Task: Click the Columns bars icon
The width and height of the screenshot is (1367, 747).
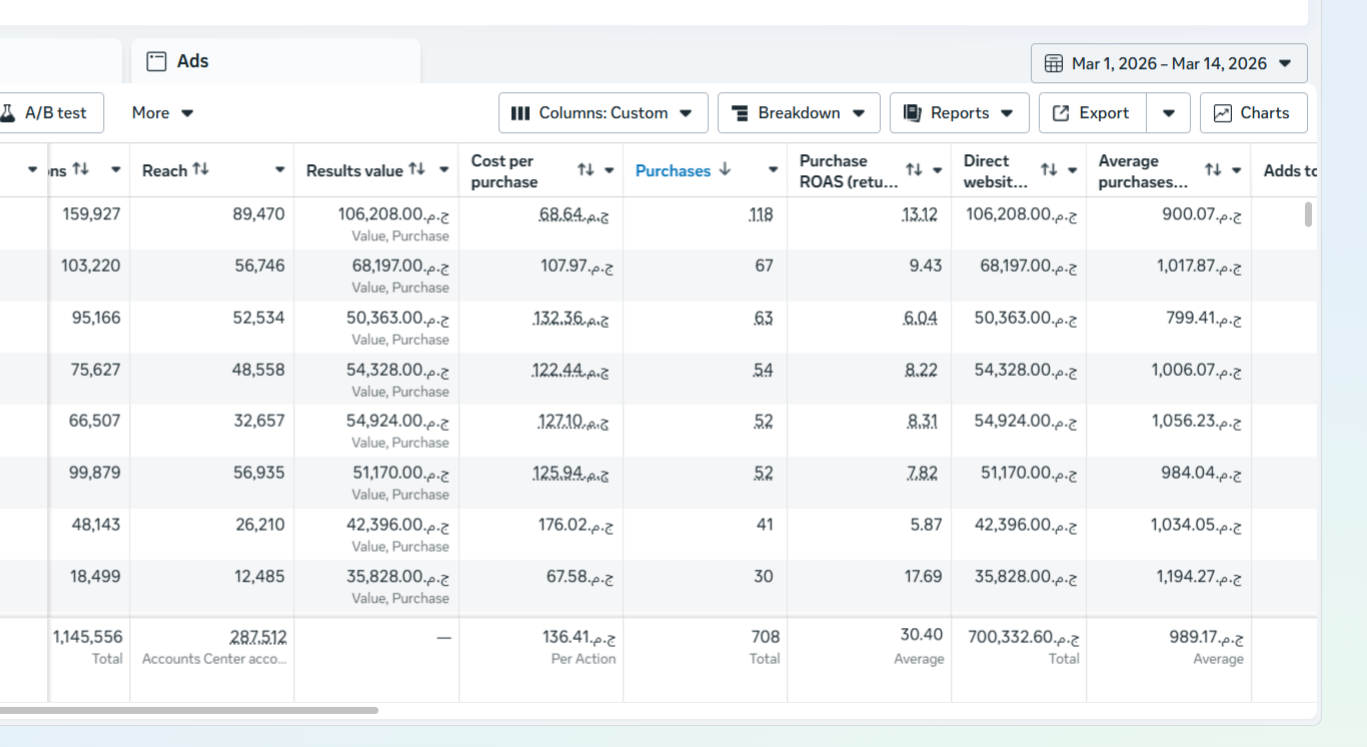Action: (x=520, y=113)
